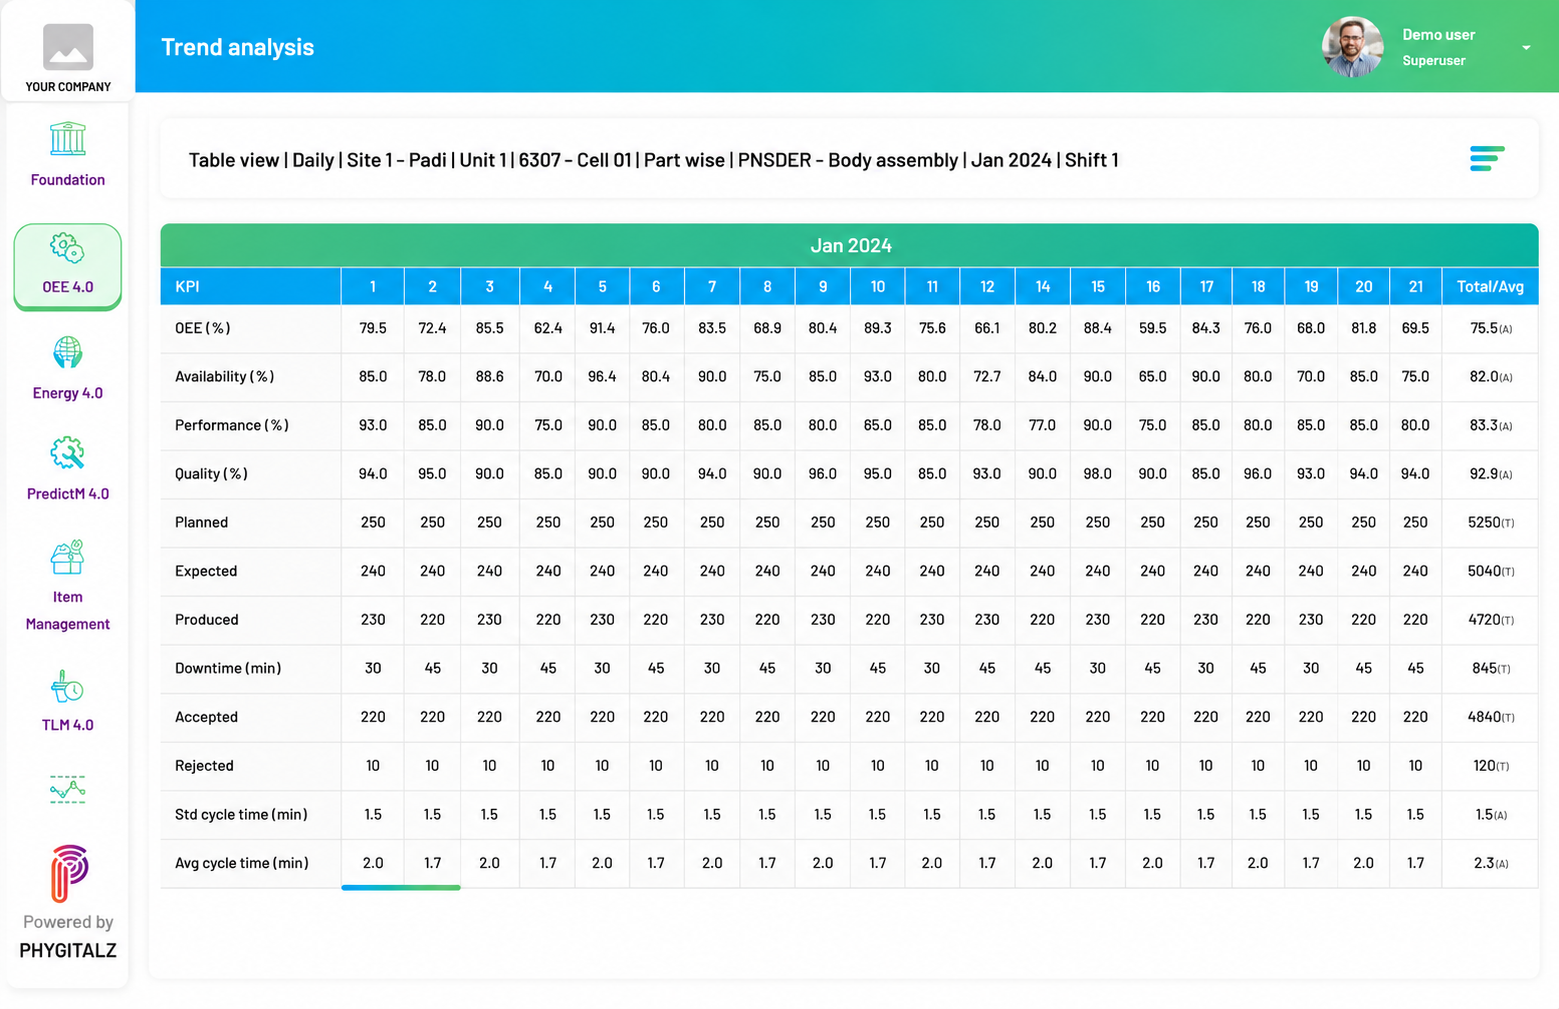
Task: Click the Std cycle time (min) label
Action: click(241, 815)
